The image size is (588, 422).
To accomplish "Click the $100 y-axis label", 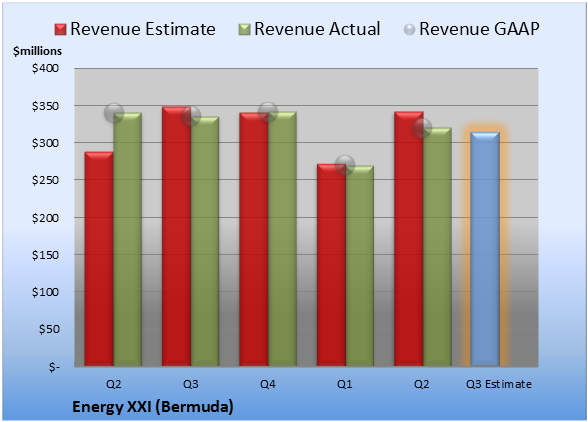I will pos(45,292).
